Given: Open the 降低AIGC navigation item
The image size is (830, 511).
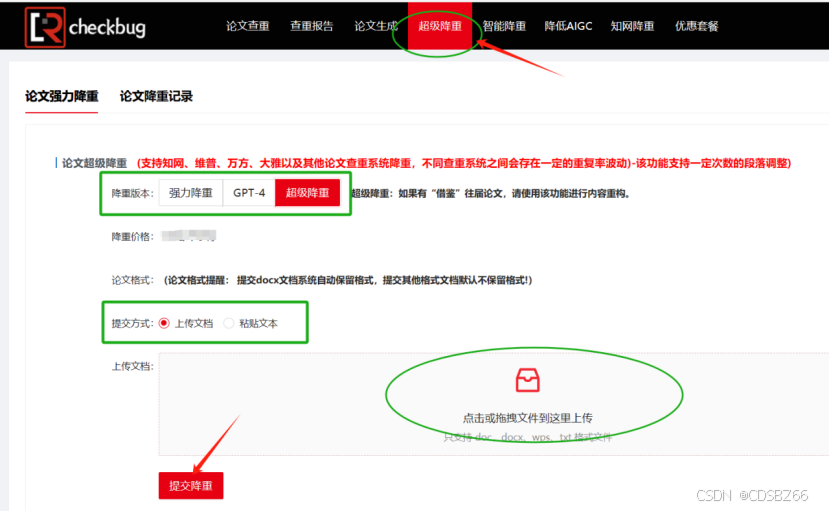Looking at the screenshot, I should tap(568, 26).
